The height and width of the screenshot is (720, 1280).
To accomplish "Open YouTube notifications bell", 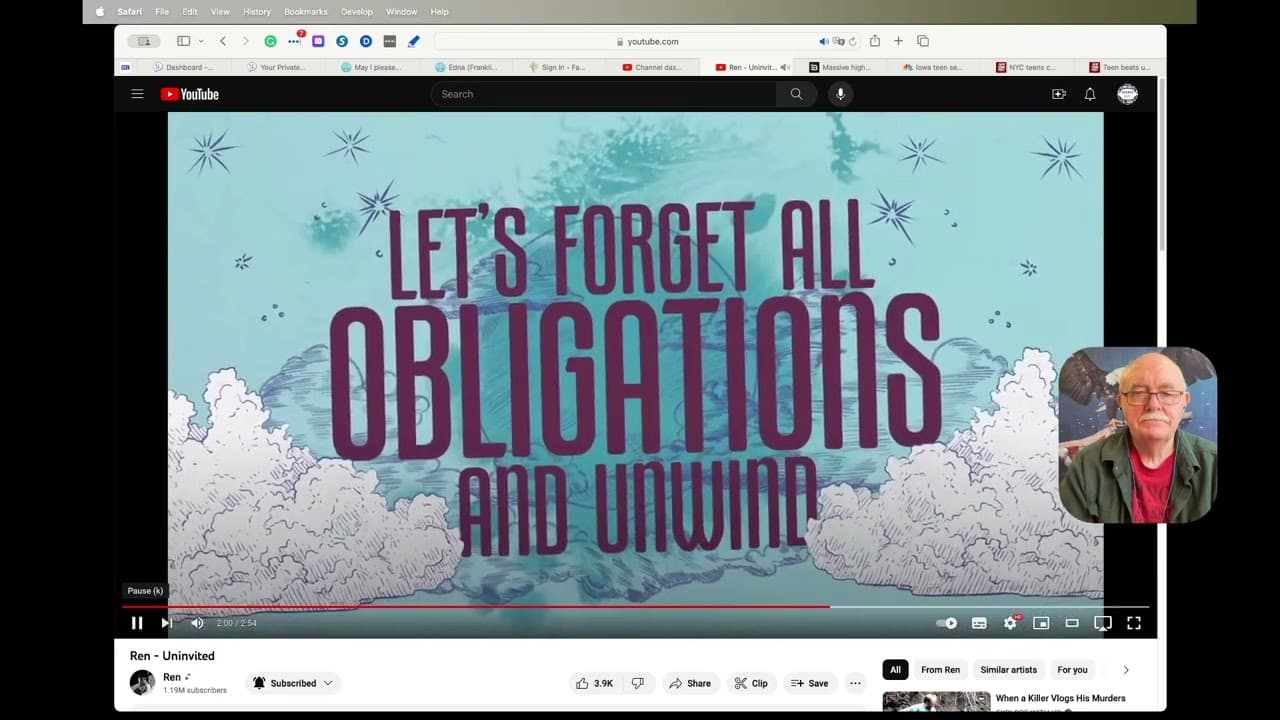I will click(1090, 94).
